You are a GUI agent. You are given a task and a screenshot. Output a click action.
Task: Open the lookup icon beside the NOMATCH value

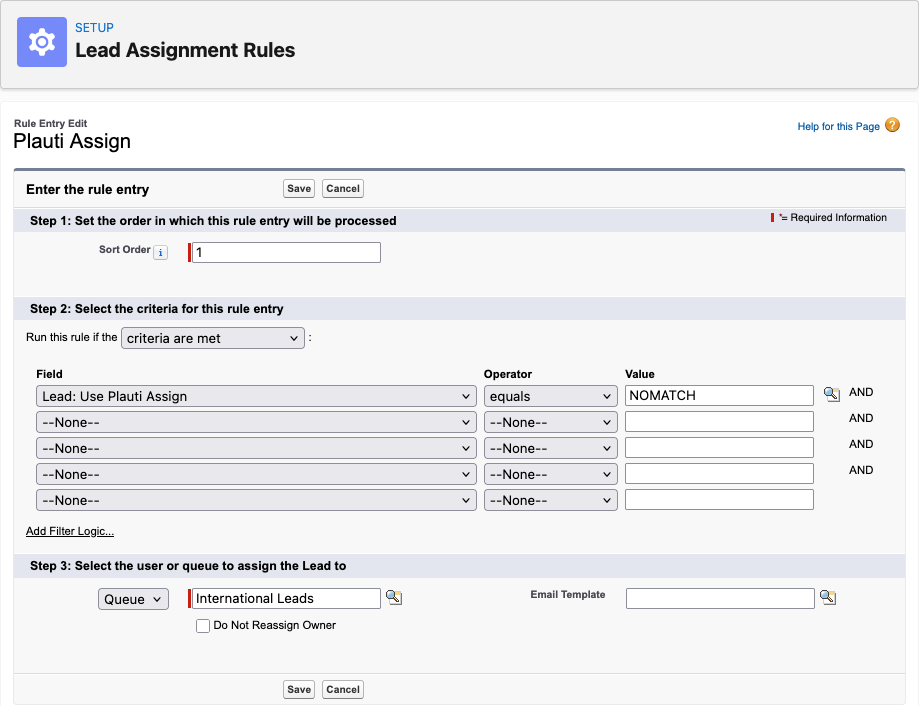click(831, 394)
